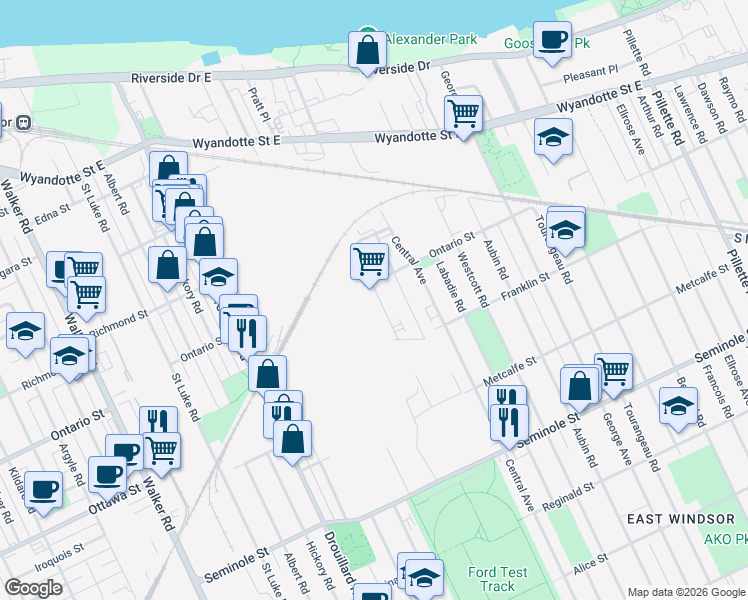
Task: Select the grocery cart marker near Tourangeau Rd and Seminole
Action: click(x=614, y=374)
